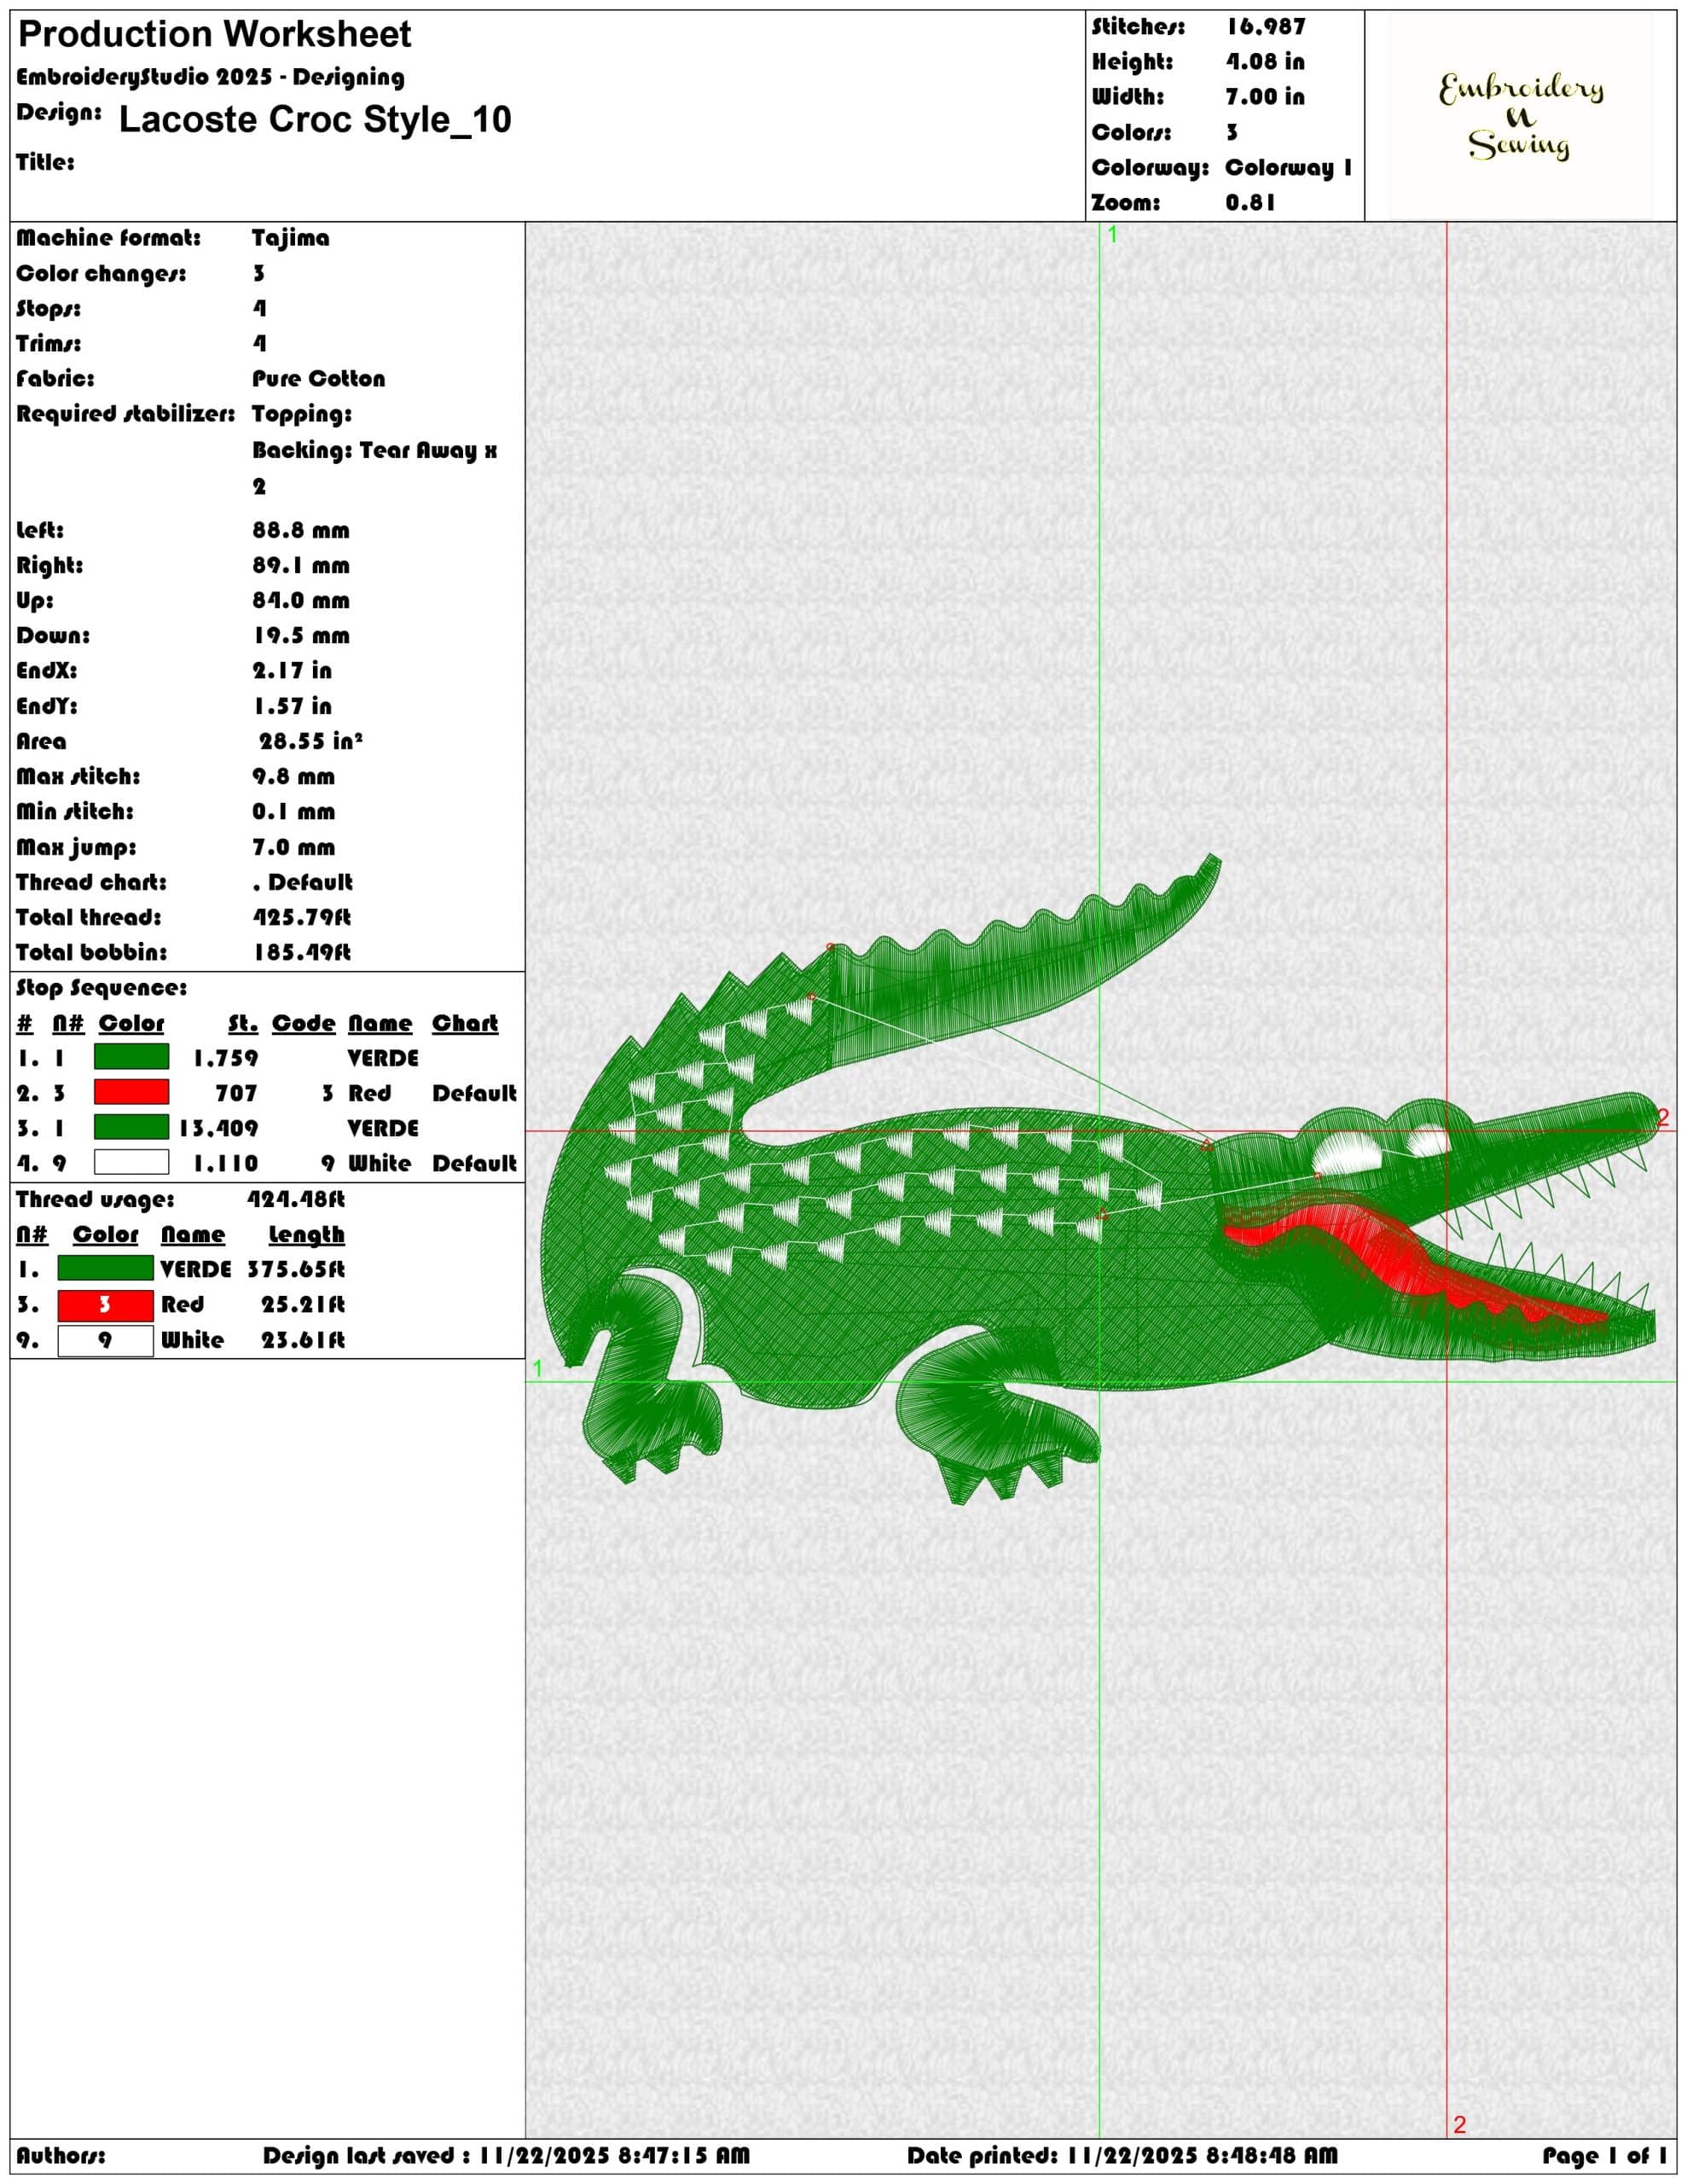Click the red marker 2 at the bottom
Image resolution: width=1687 pixels, height=2184 pixels.
[1459, 2124]
